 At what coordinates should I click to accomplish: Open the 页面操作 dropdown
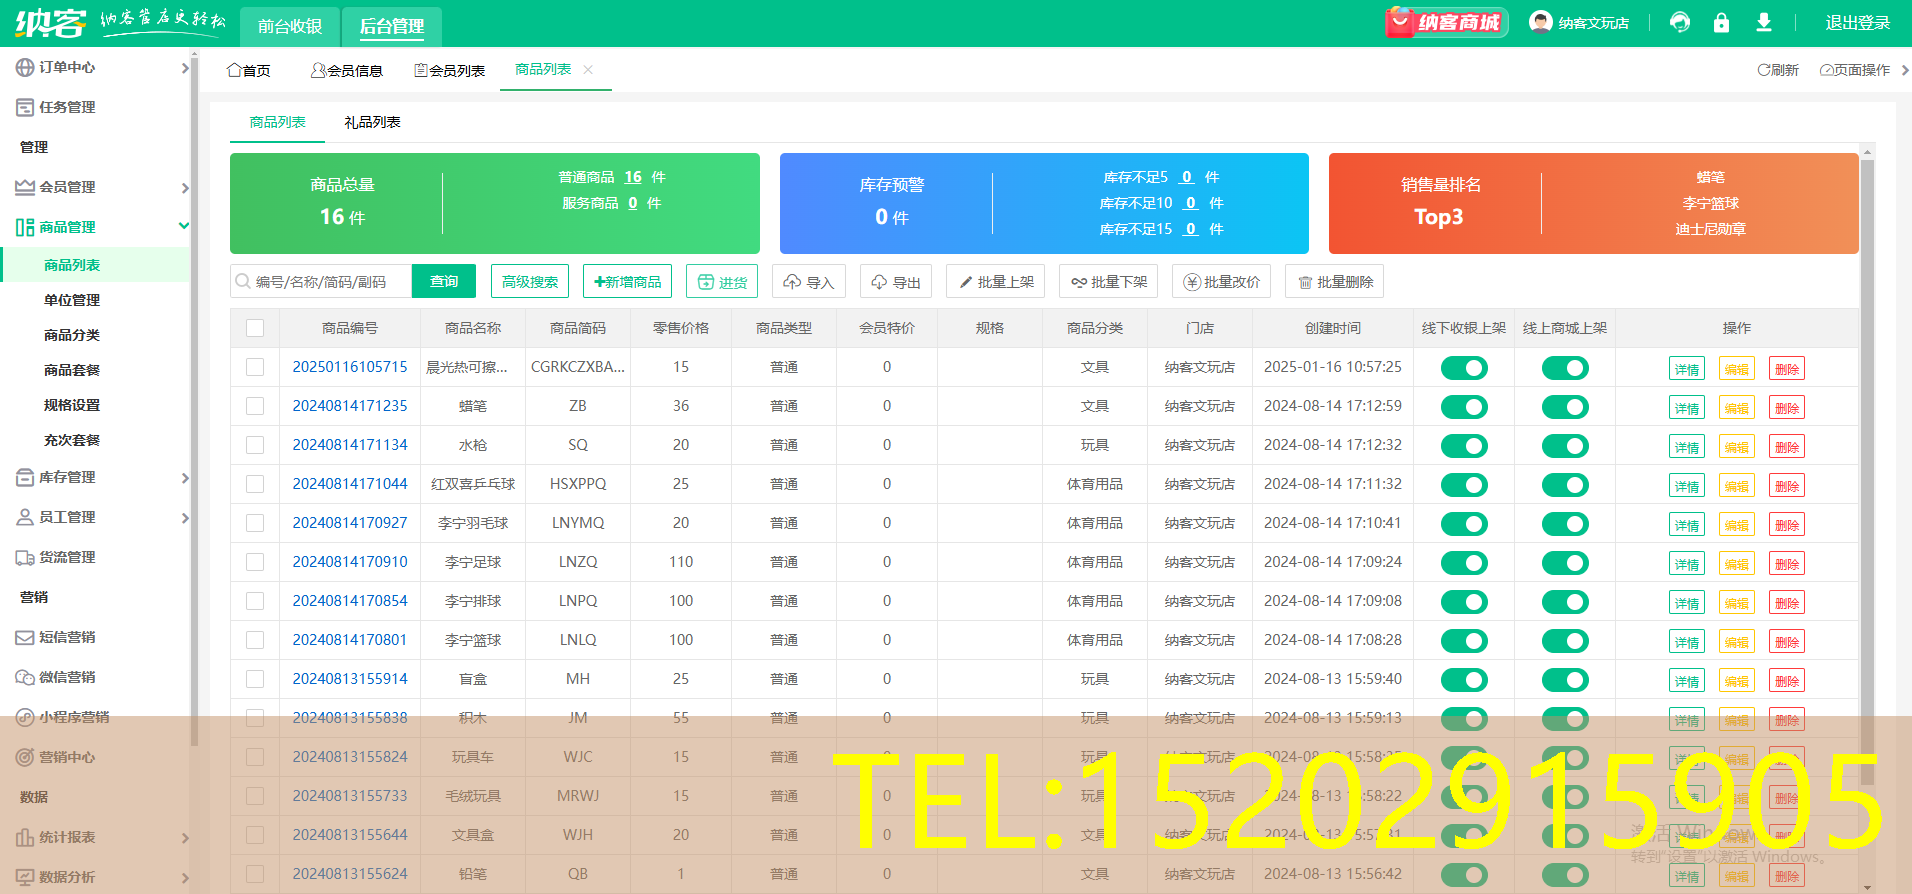pyautogui.click(x=1855, y=70)
